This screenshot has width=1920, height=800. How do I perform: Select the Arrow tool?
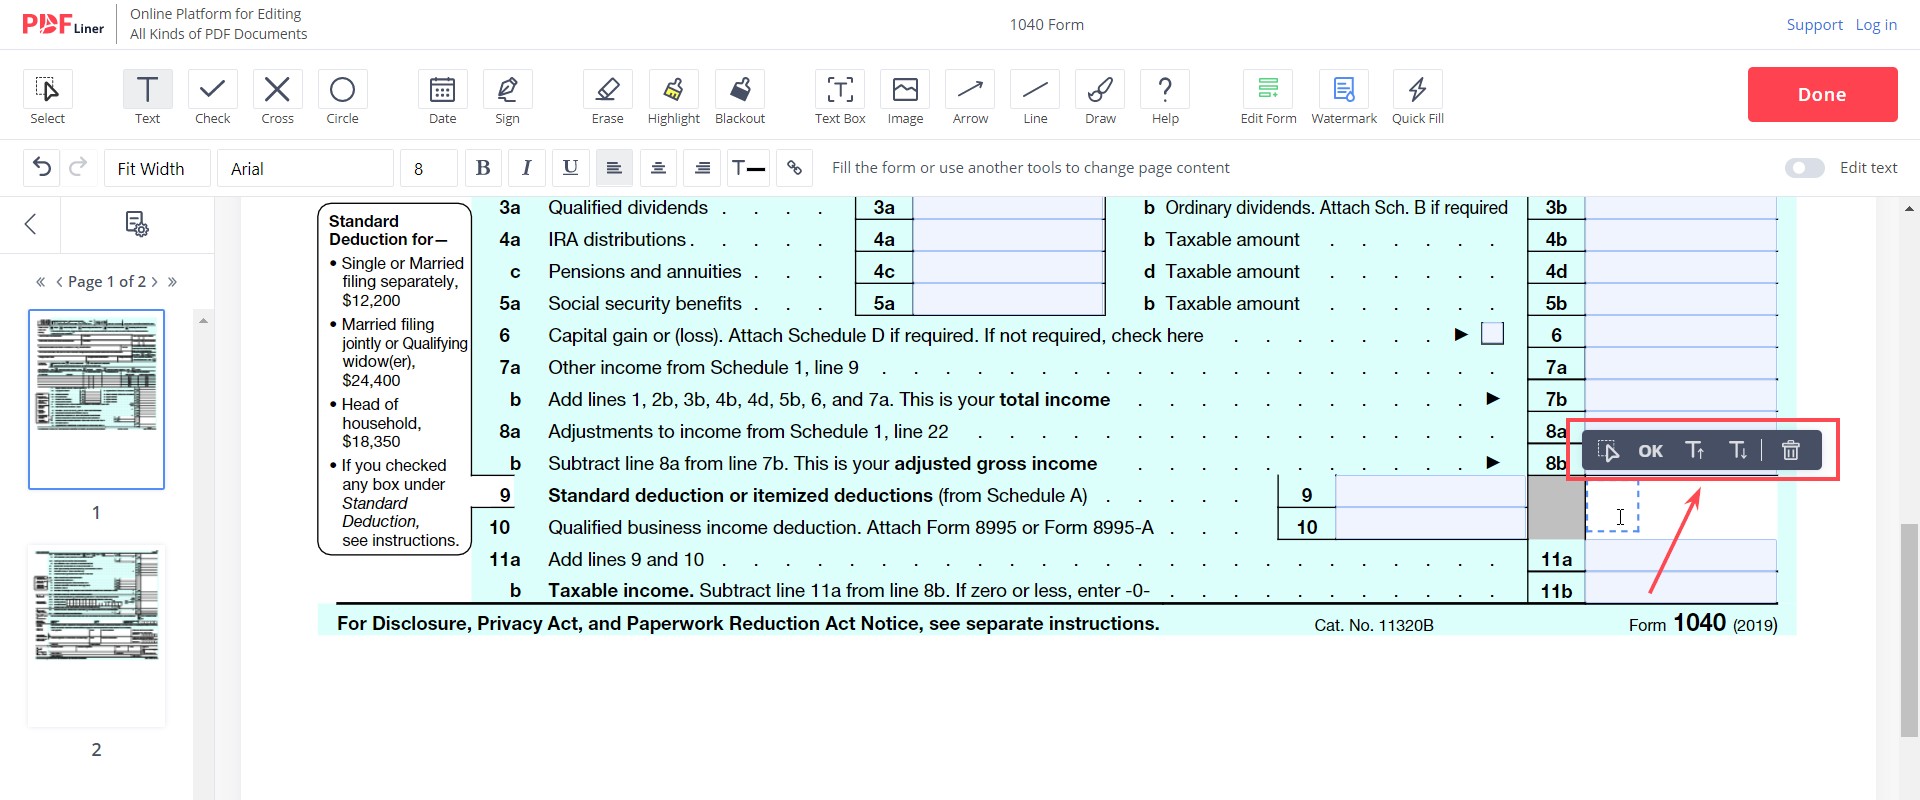[970, 97]
